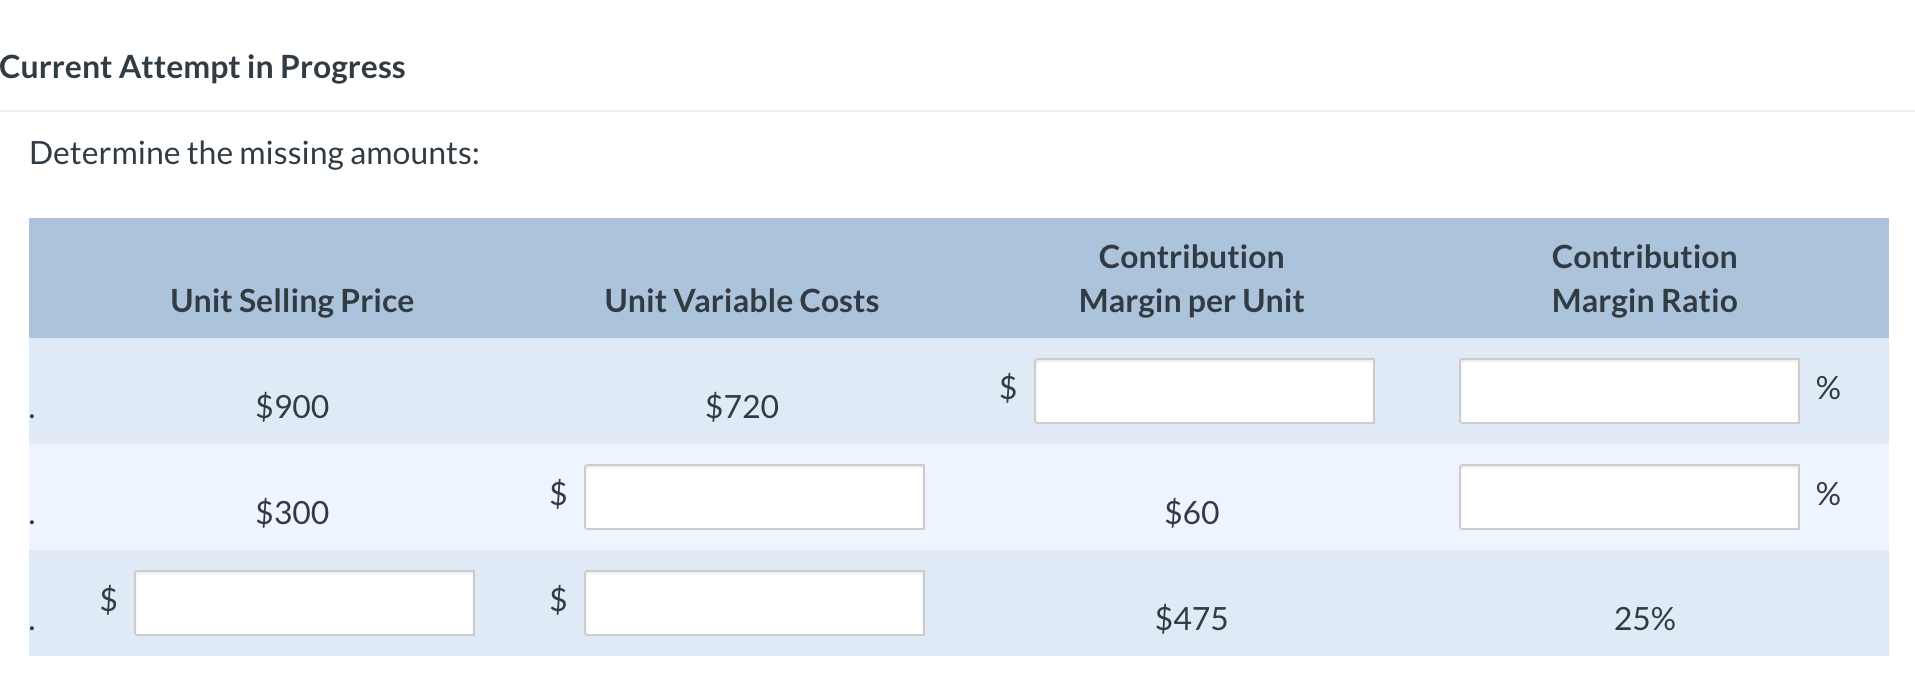Click the Unit Selling Price column header
Screen dimensions: 1915x684
click(x=292, y=300)
